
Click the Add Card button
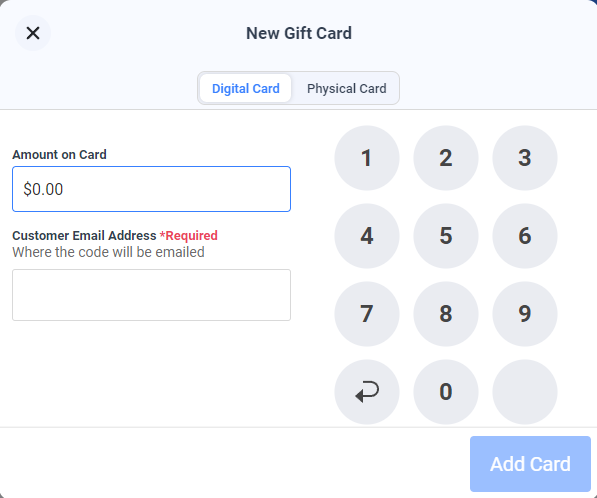coord(530,464)
